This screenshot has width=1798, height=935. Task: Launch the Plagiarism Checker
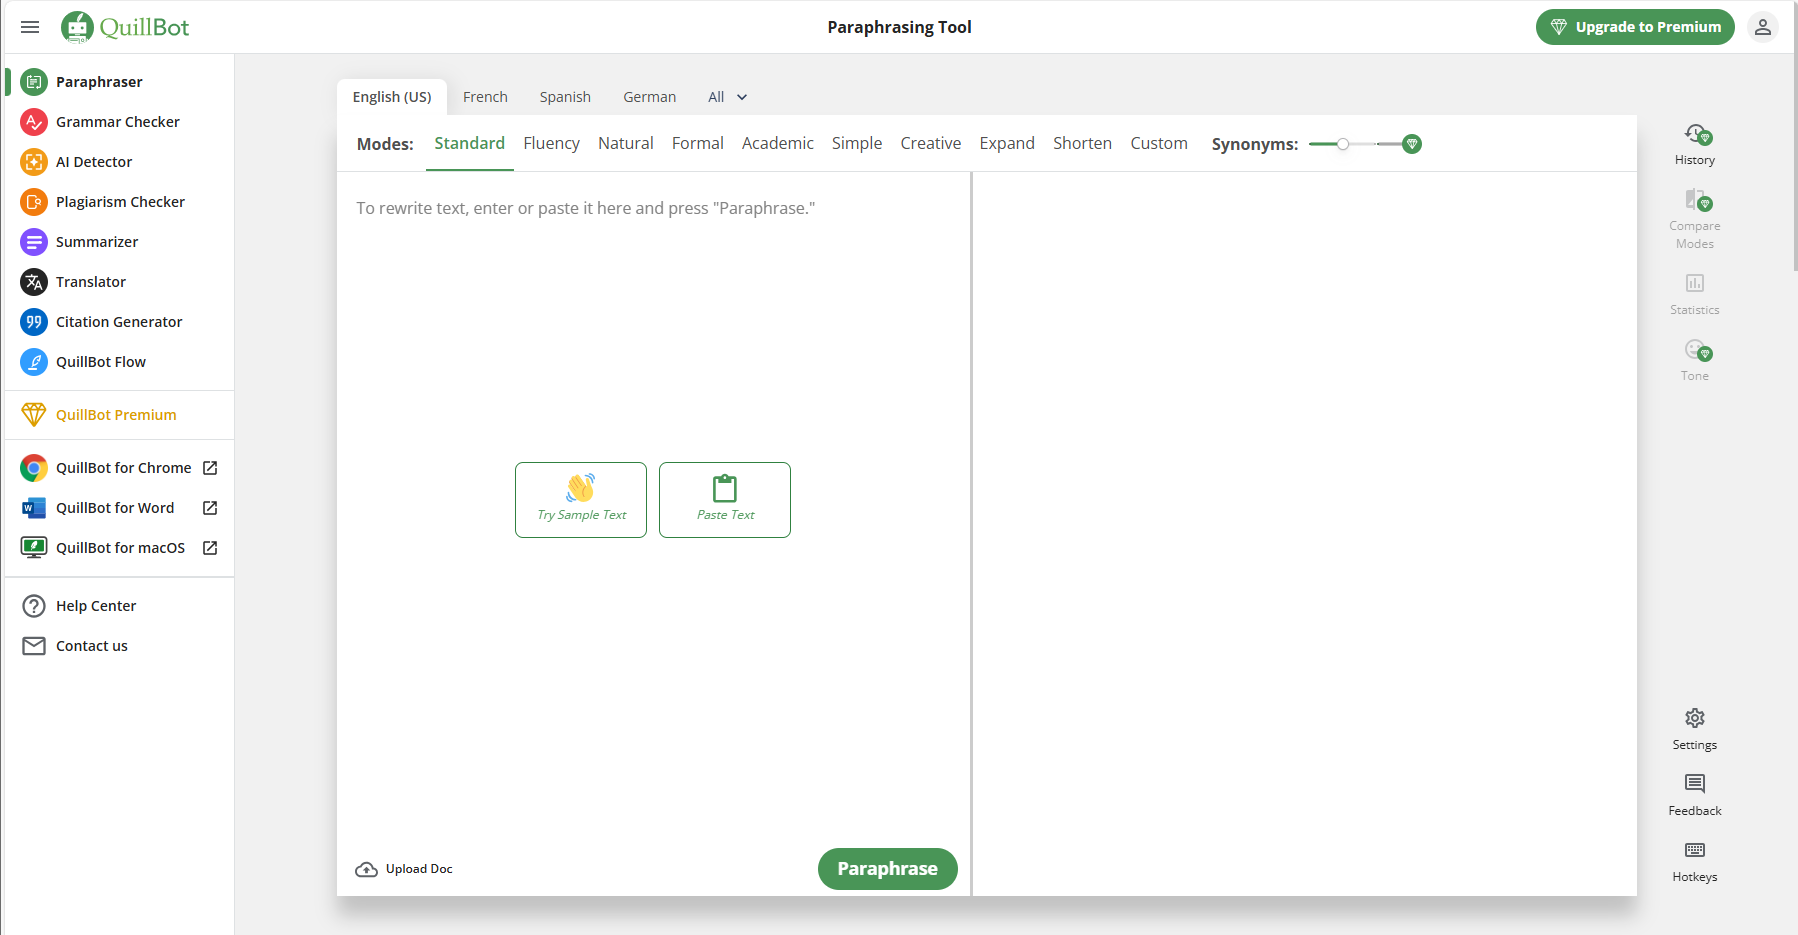tap(120, 202)
